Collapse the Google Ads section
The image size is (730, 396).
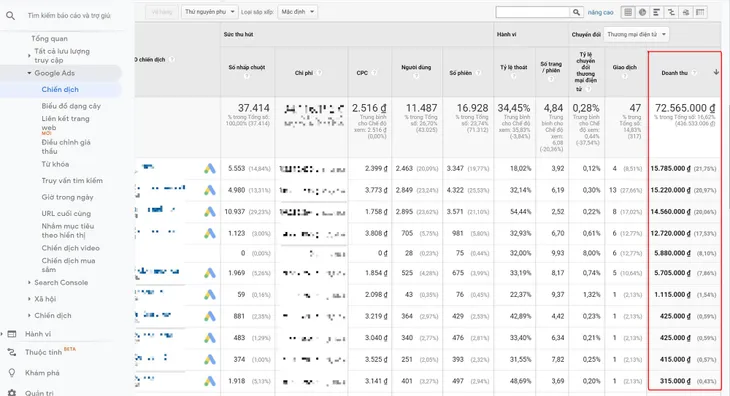(x=29, y=73)
